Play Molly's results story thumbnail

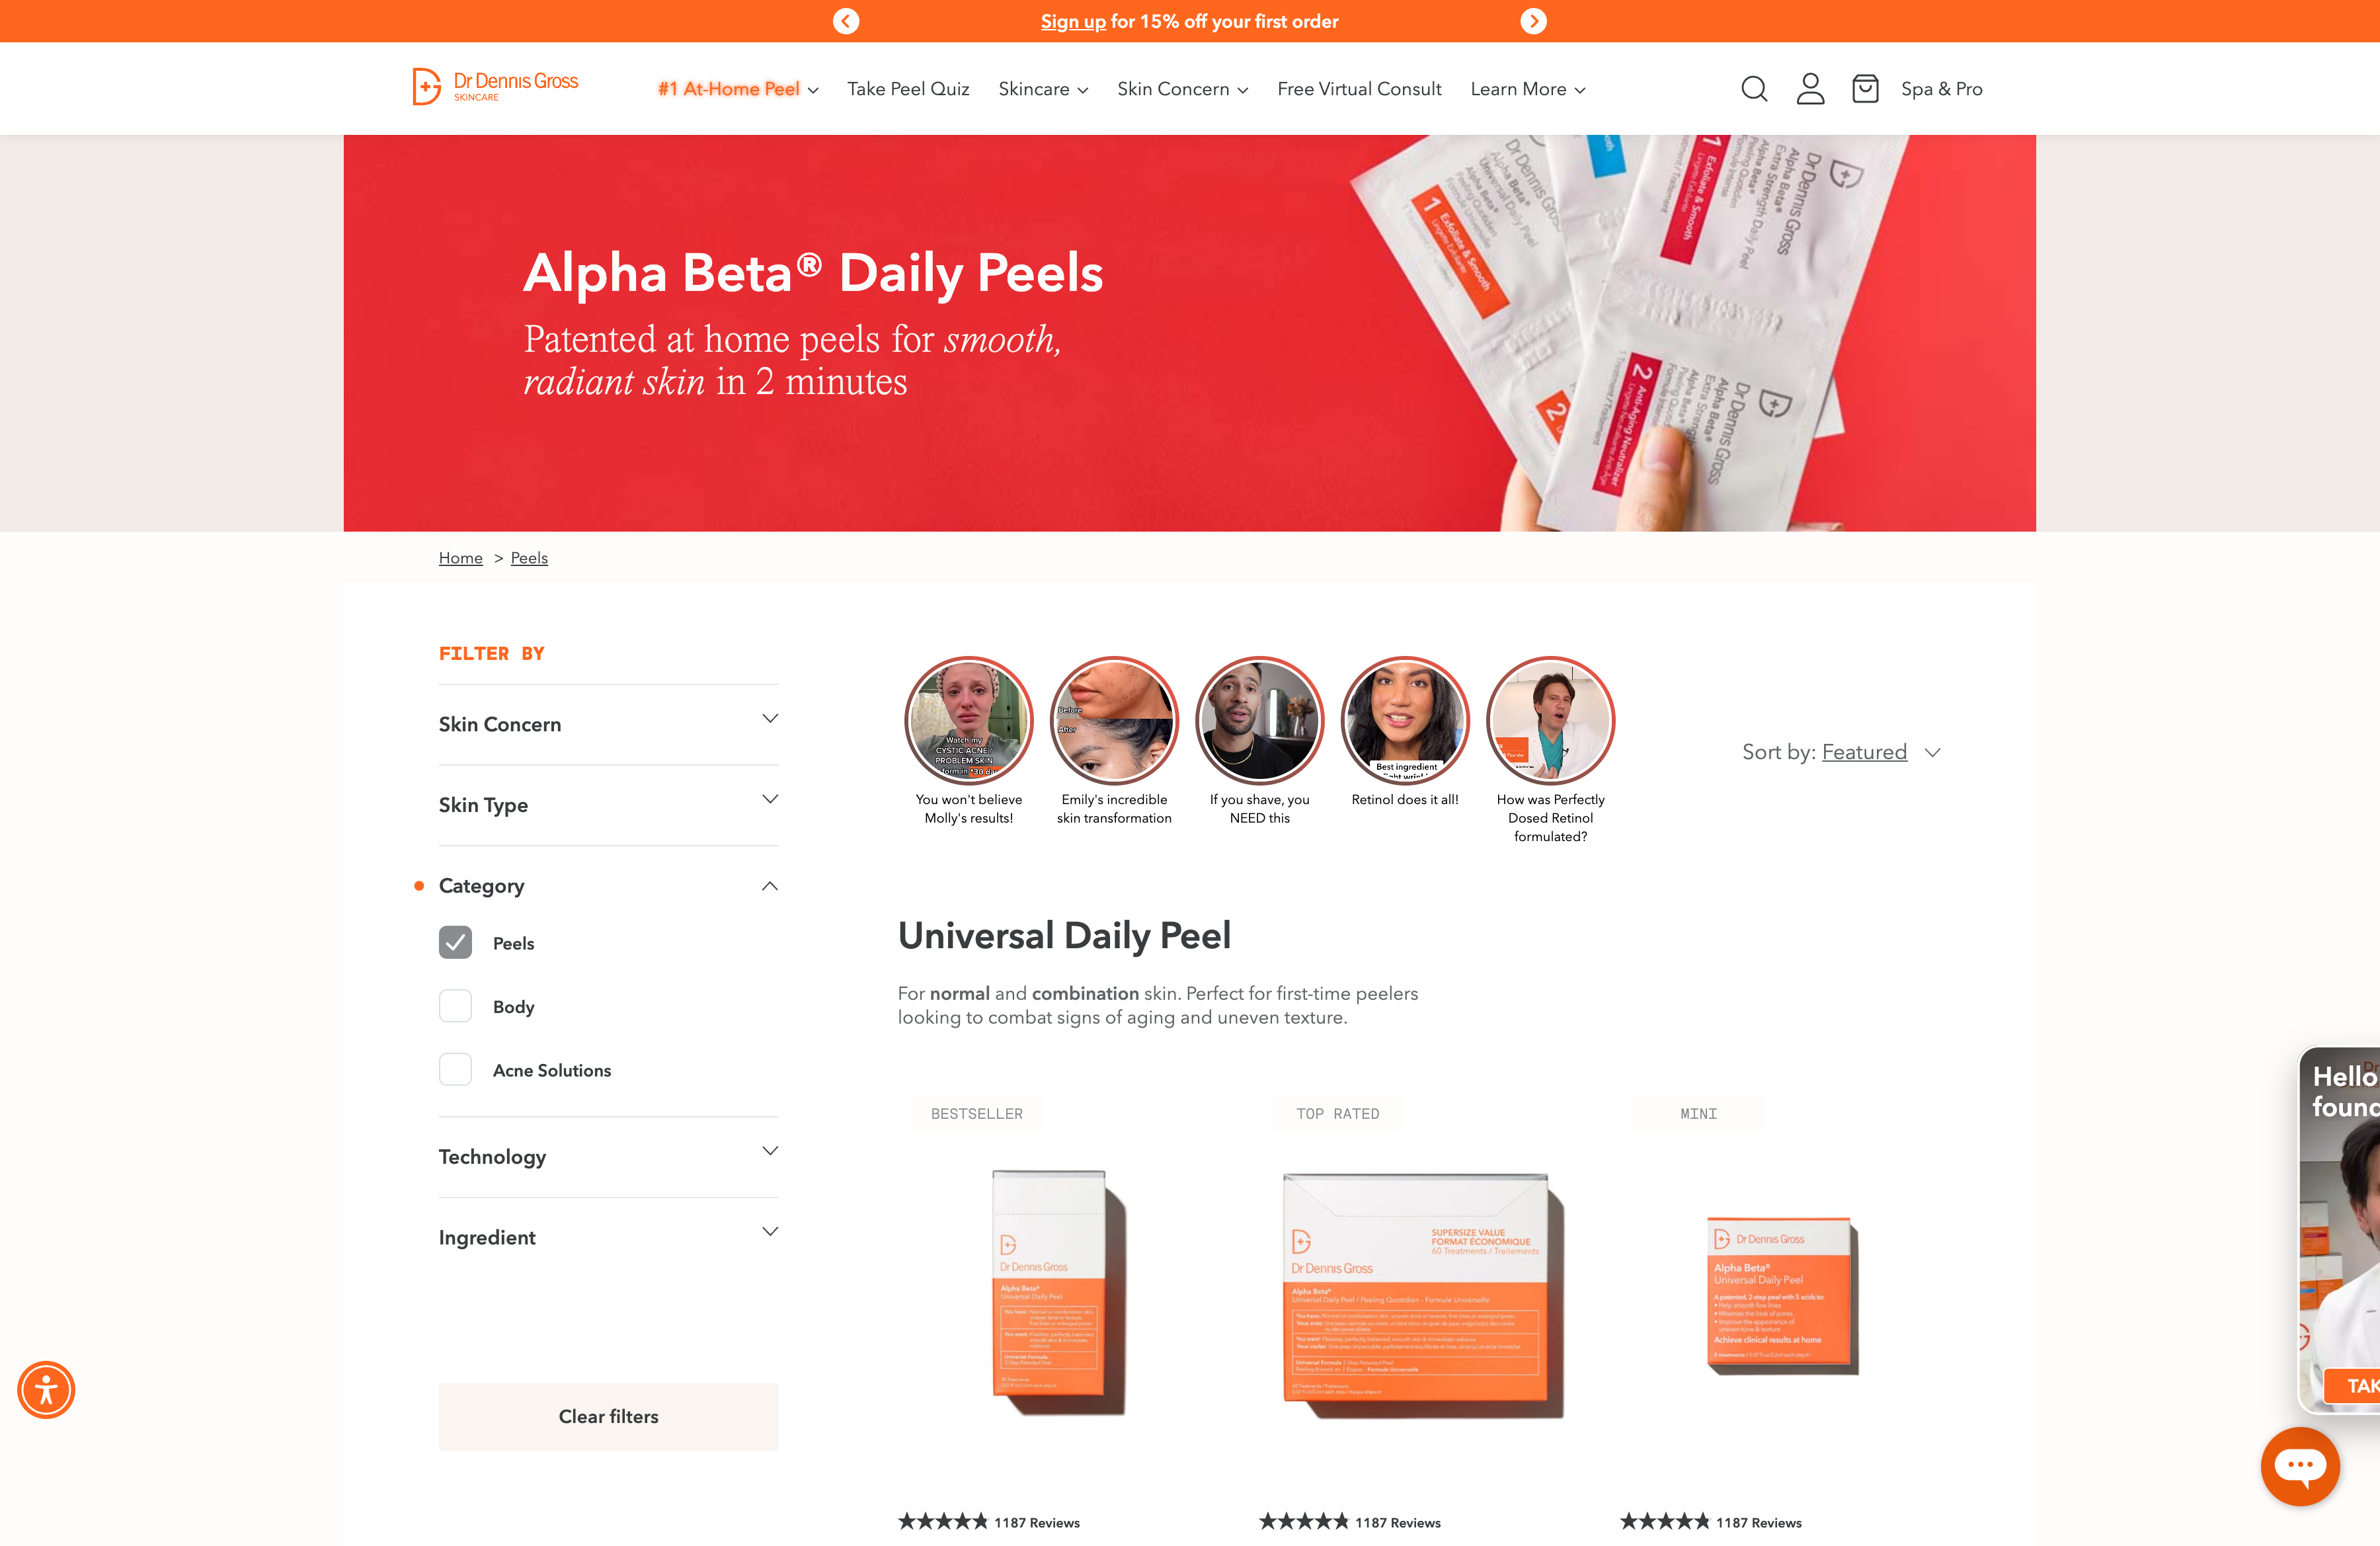coord(968,720)
